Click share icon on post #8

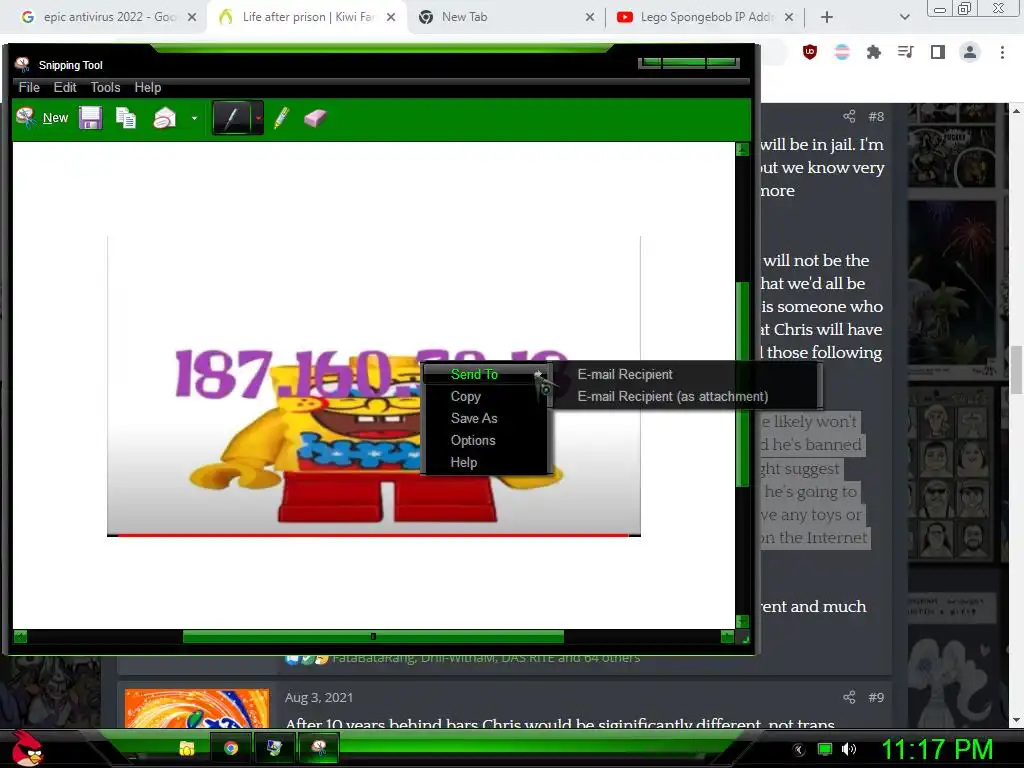849,116
